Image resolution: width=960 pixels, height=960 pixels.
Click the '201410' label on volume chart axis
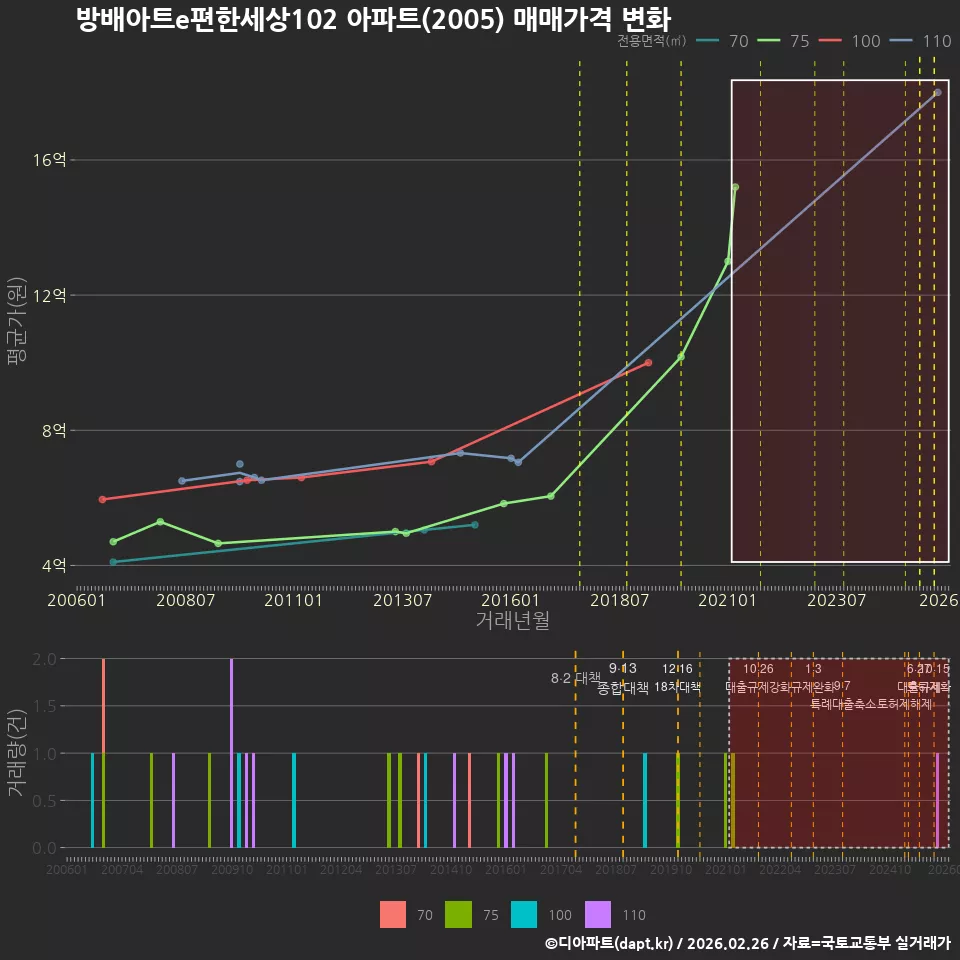coord(451,869)
